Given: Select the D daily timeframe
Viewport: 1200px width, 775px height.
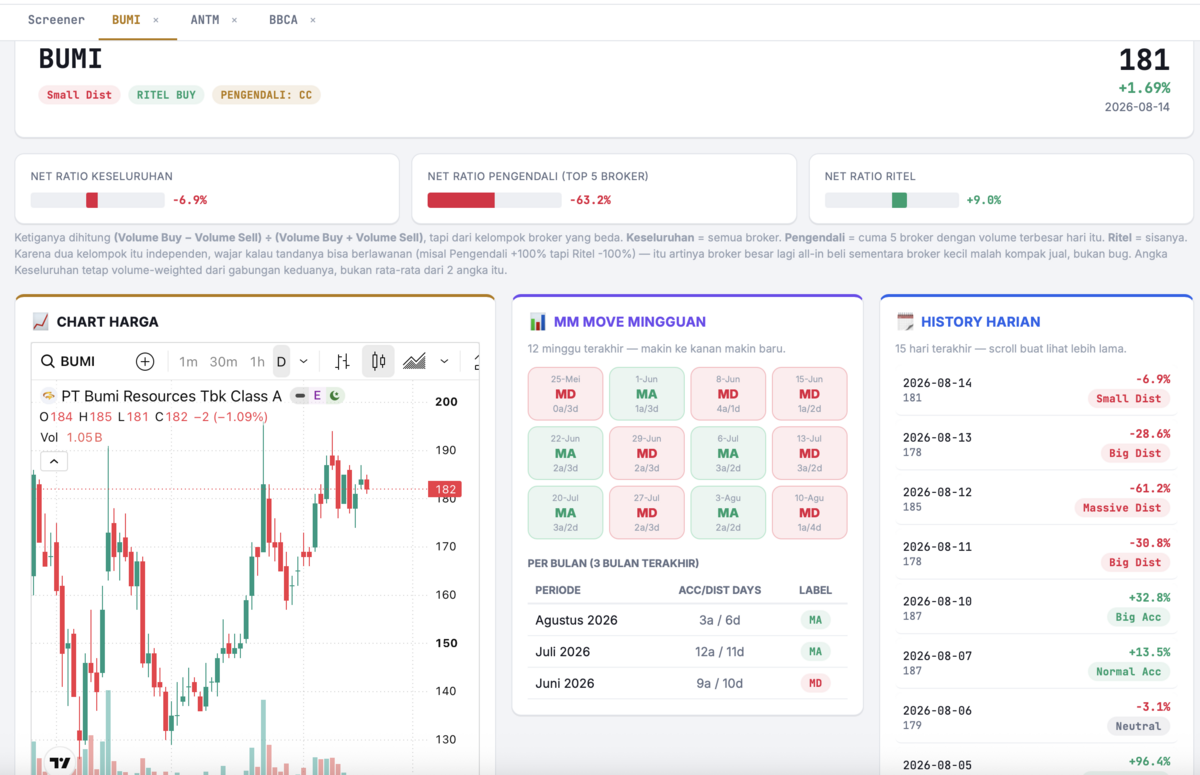Looking at the screenshot, I should point(281,362).
